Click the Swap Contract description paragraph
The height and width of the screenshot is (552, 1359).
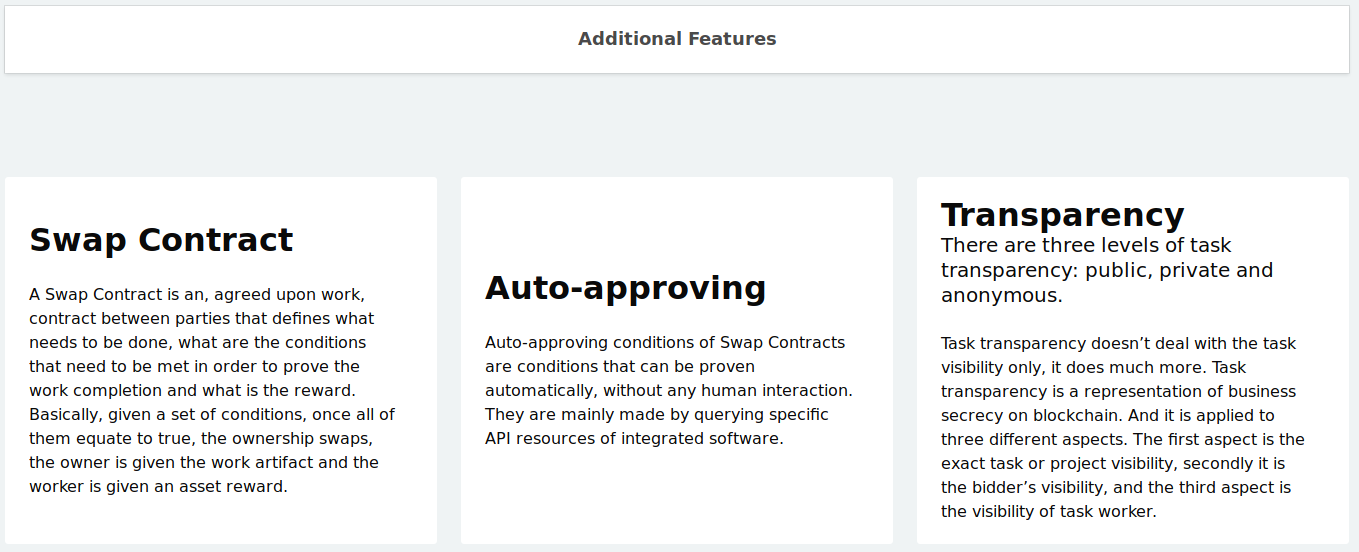click(212, 391)
